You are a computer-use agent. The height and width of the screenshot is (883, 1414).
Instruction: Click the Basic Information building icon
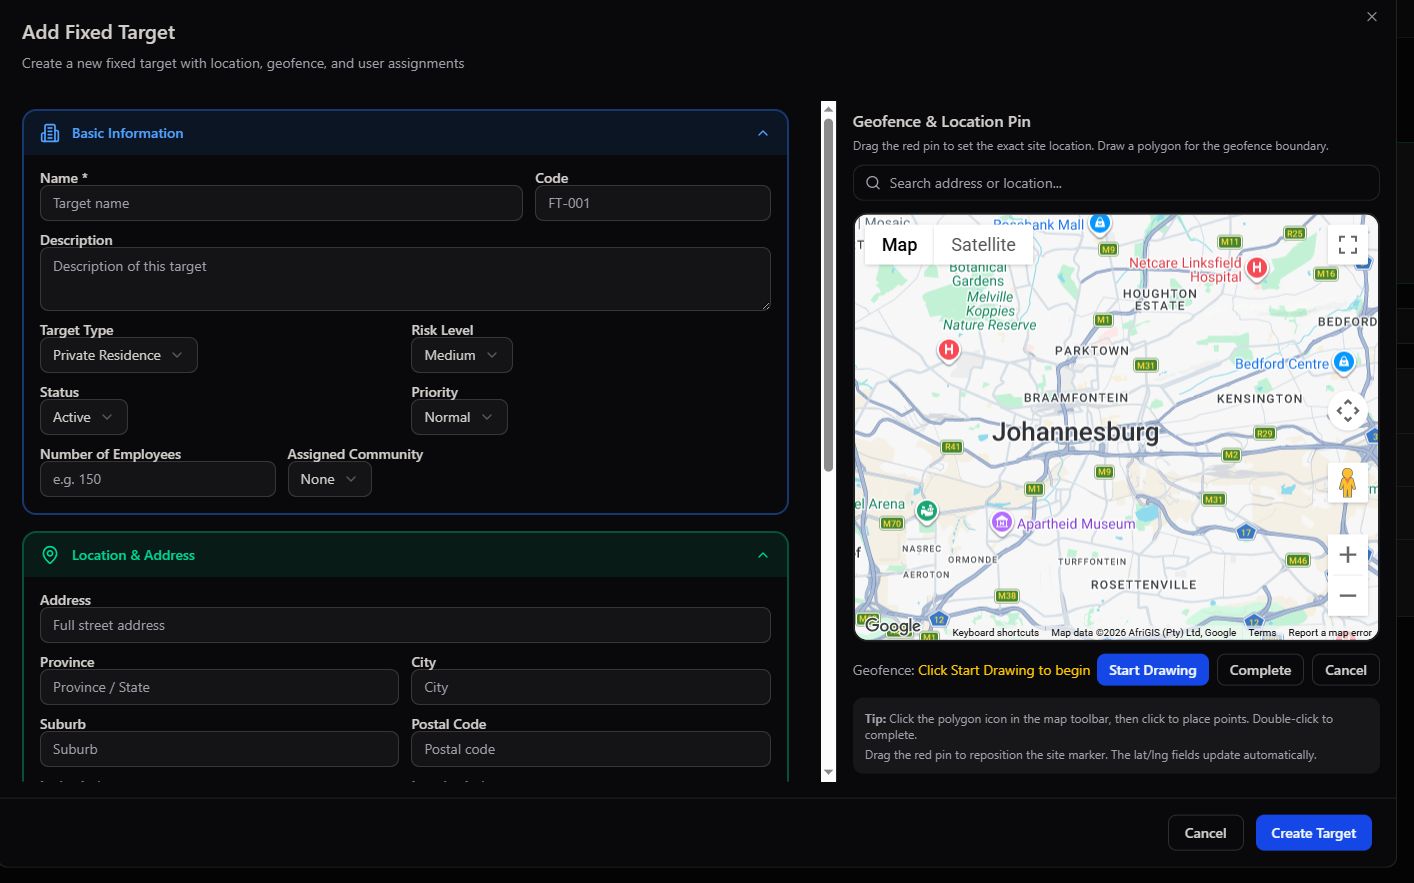[50, 133]
